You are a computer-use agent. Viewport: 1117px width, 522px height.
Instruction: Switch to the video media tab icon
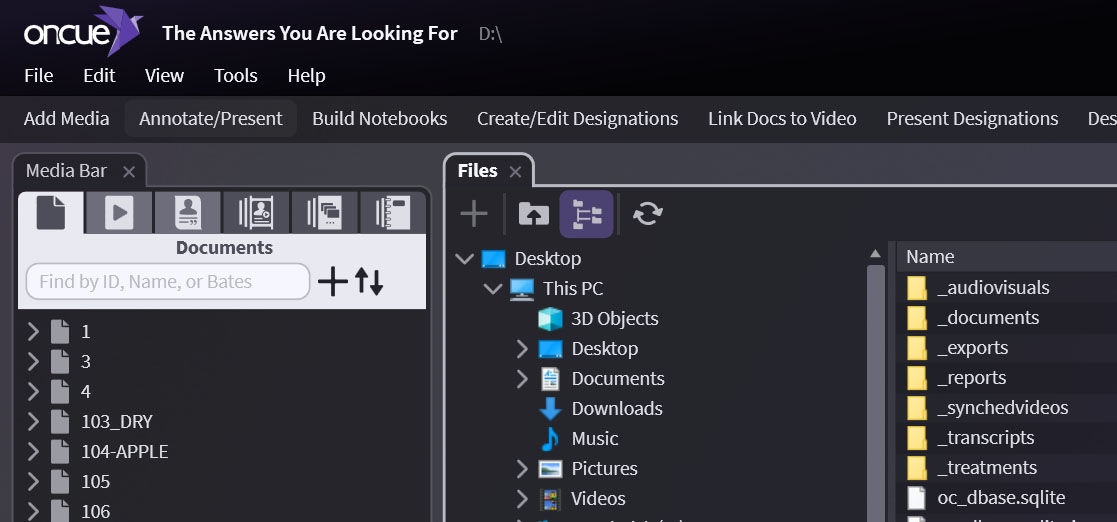[119, 213]
